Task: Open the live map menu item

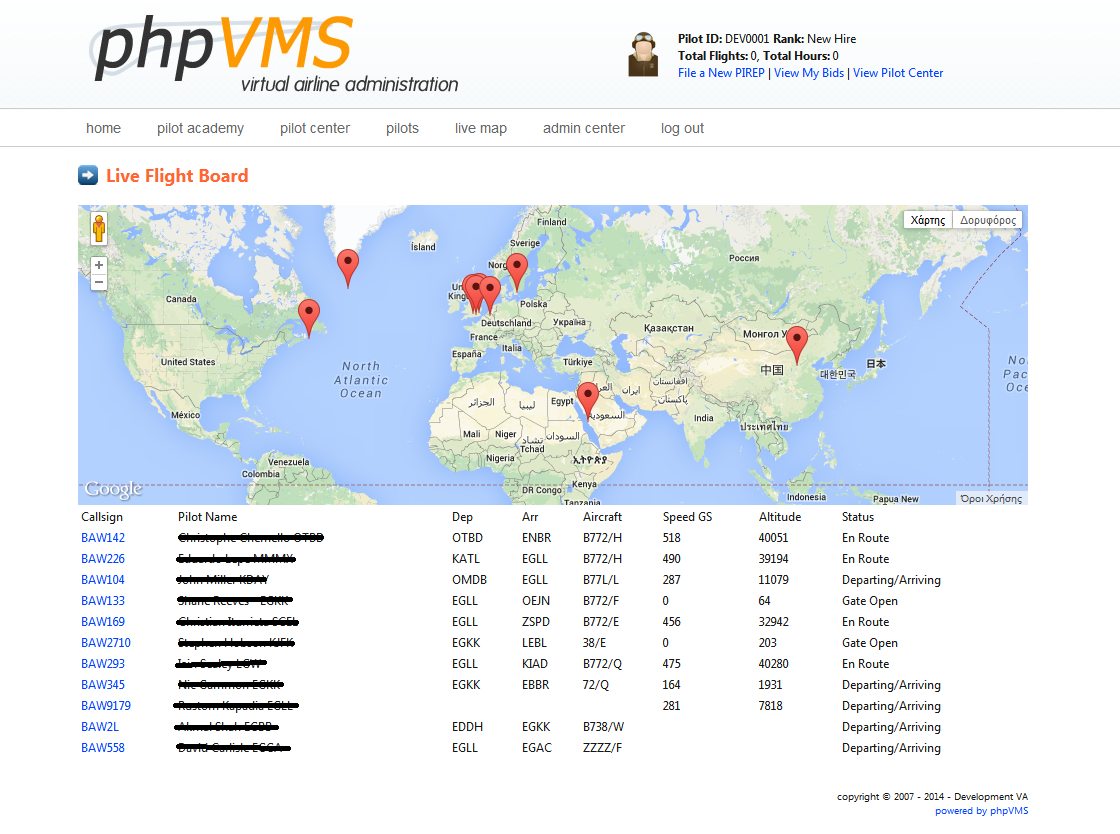Action: tap(481, 129)
